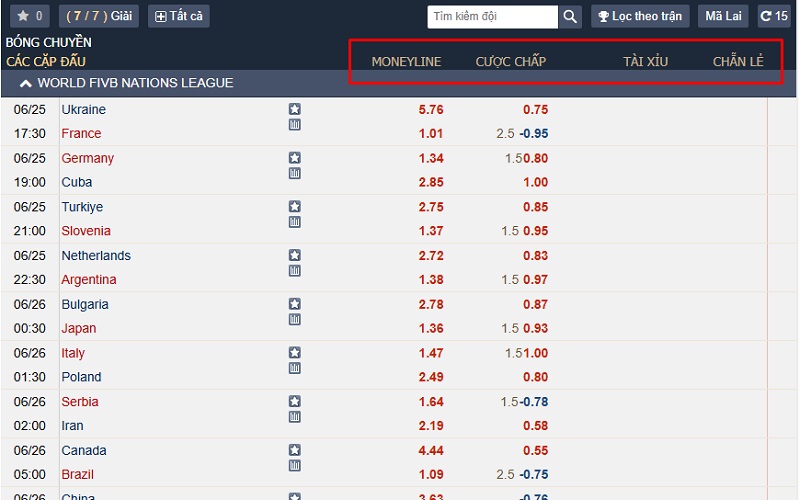Open the Mã Lai odds type dropdown
The width and height of the screenshot is (800, 500).
(x=724, y=16)
